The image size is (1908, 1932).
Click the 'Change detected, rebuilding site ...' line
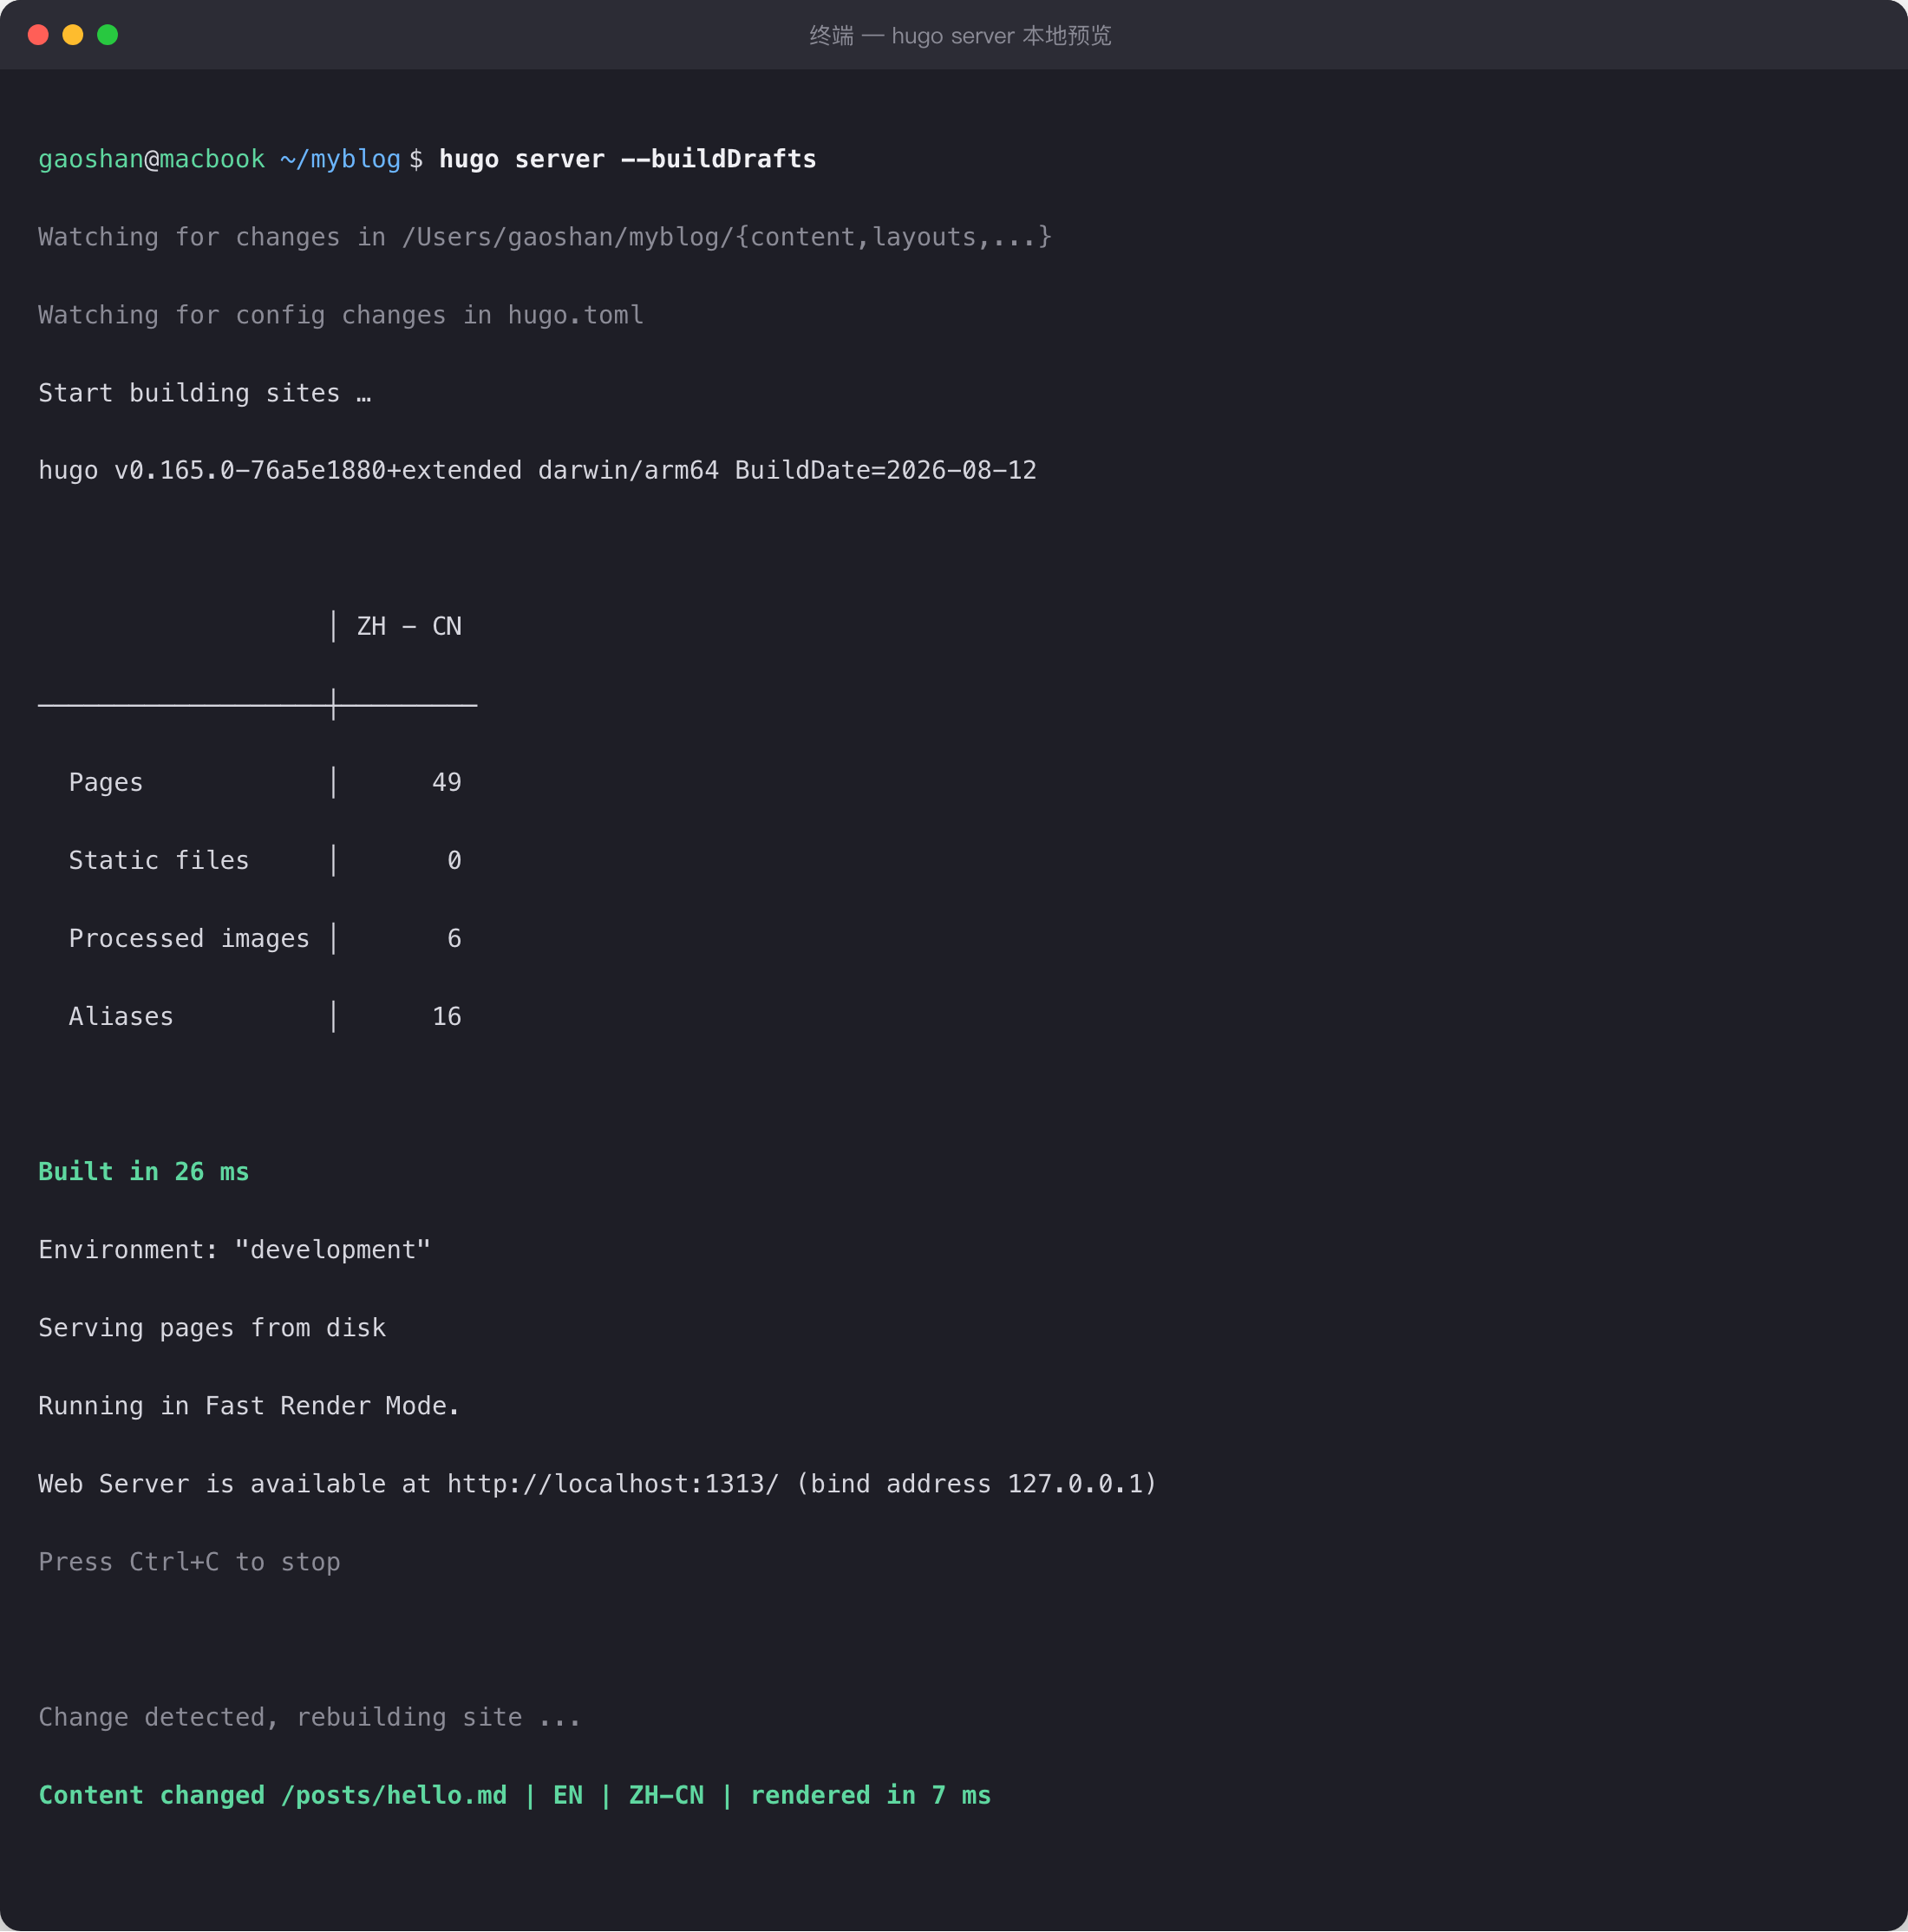pyautogui.click(x=310, y=1717)
